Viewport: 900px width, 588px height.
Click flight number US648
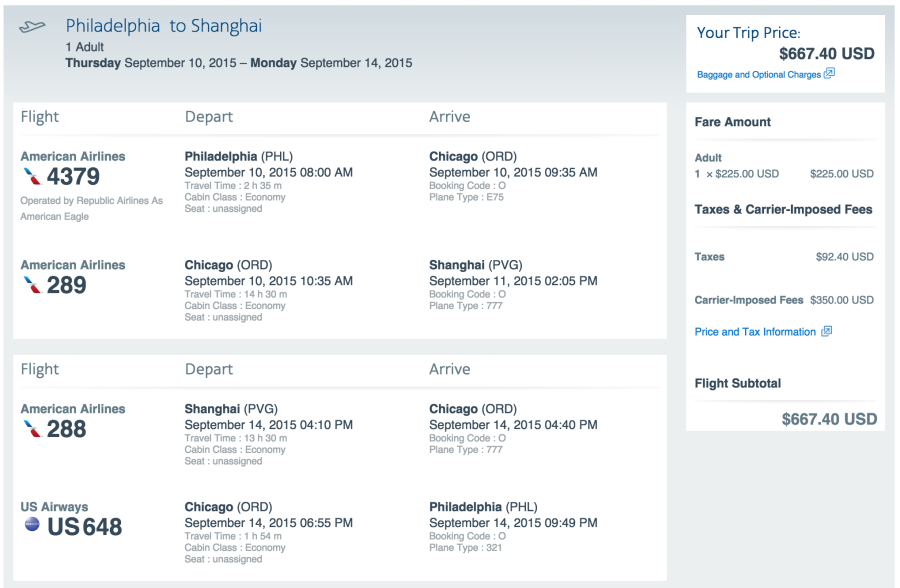(x=84, y=527)
